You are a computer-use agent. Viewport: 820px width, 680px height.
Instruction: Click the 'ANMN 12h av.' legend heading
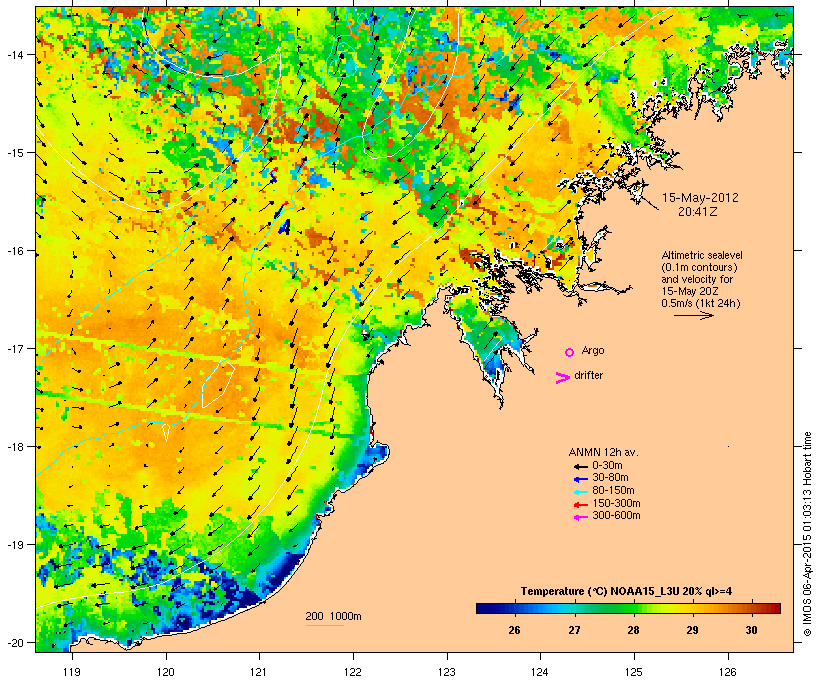pyautogui.click(x=603, y=452)
